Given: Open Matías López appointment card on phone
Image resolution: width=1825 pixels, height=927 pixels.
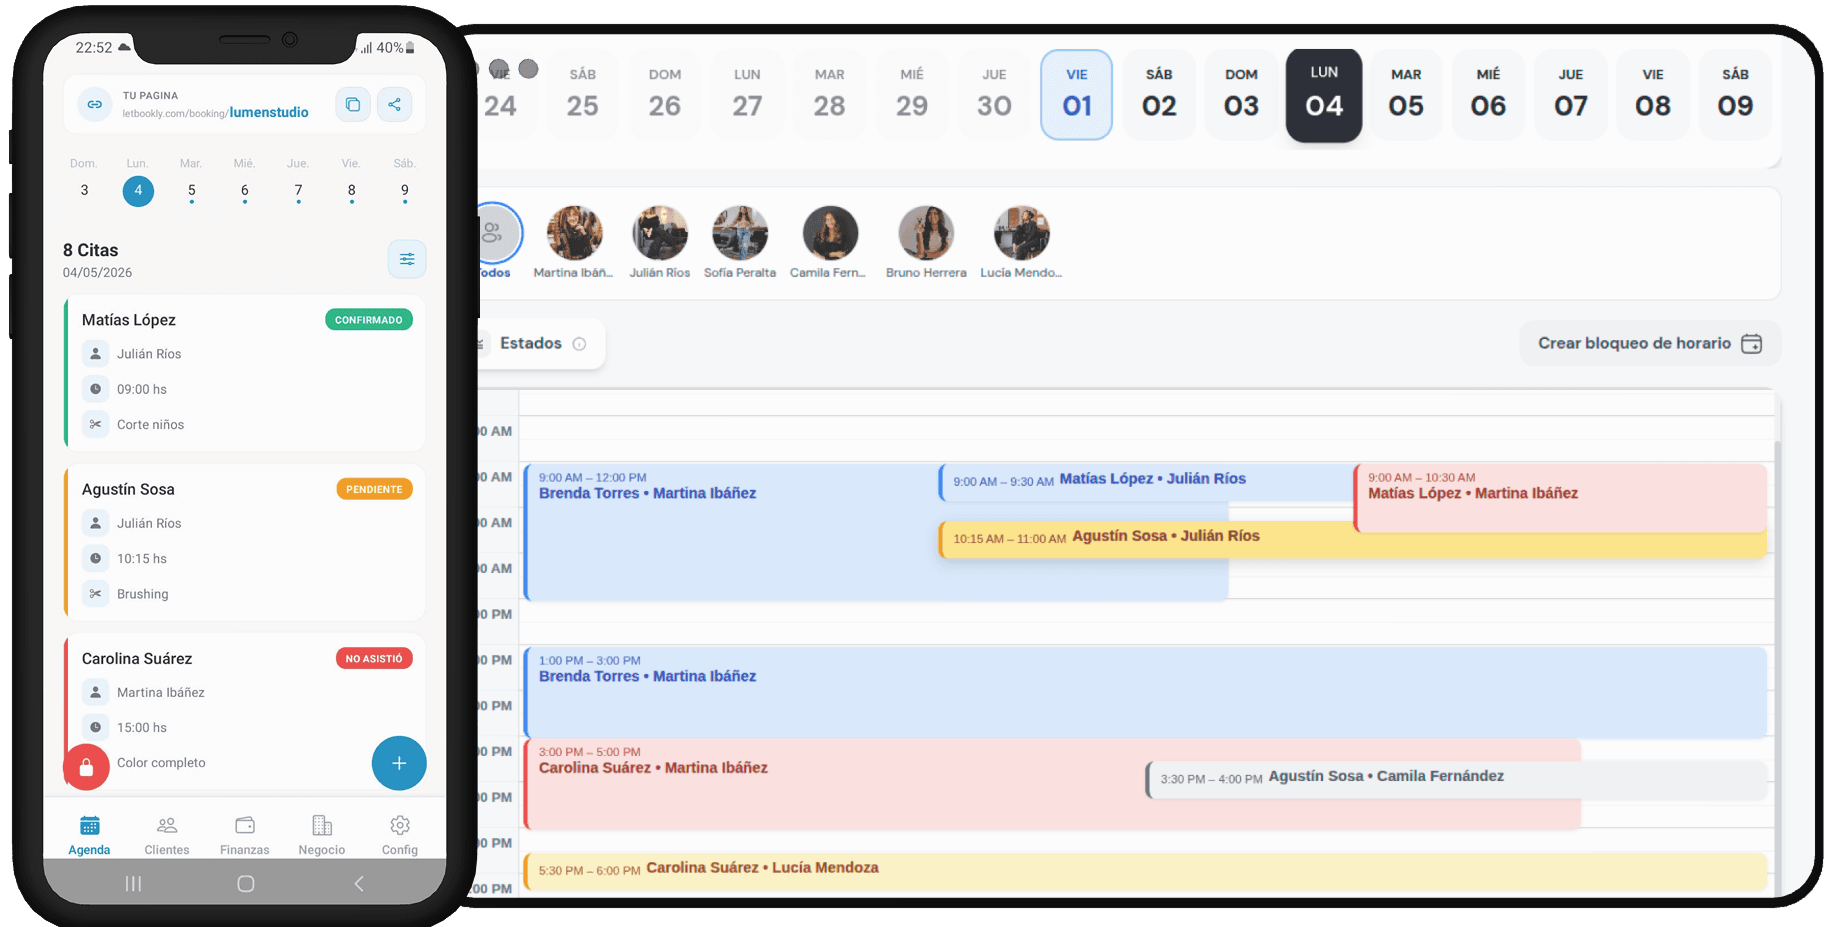Looking at the screenshot, I should pos(245,373).
